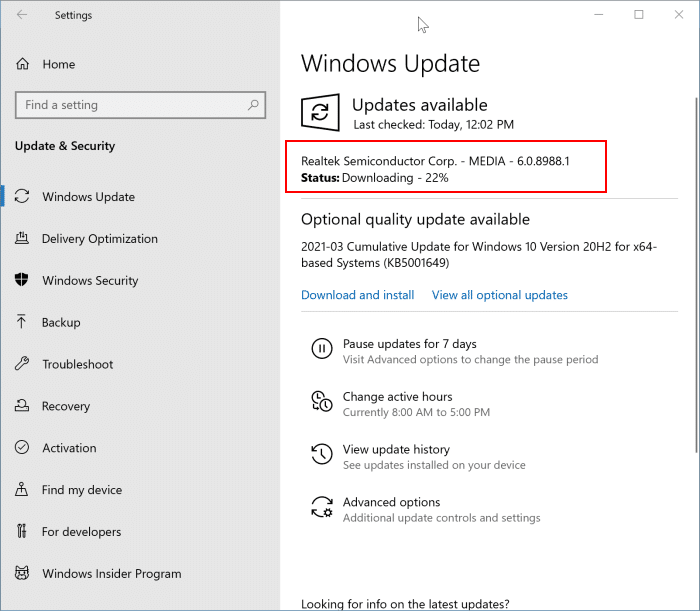Click the Home house icon
The image size is (700, 611).
click(22, 64)
